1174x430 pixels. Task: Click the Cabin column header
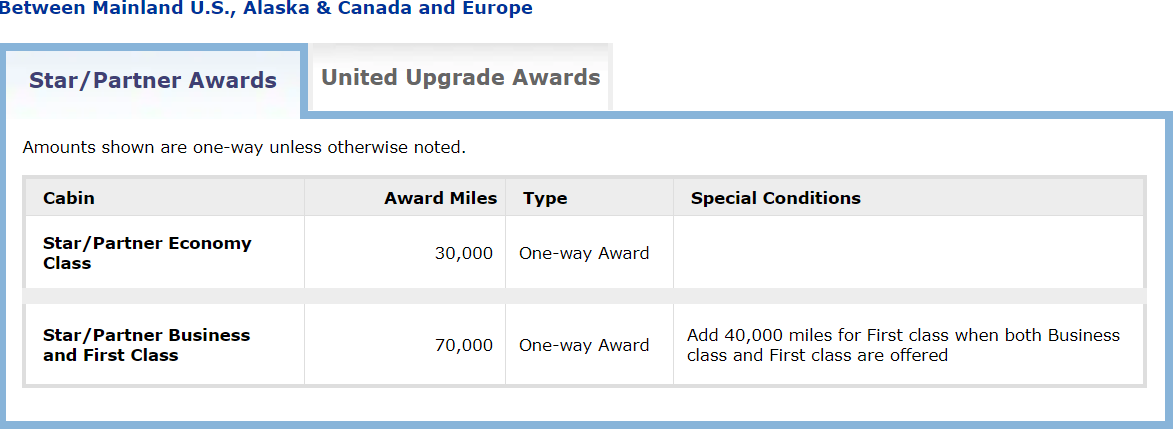pyautogui.click(x=69, y=199)
